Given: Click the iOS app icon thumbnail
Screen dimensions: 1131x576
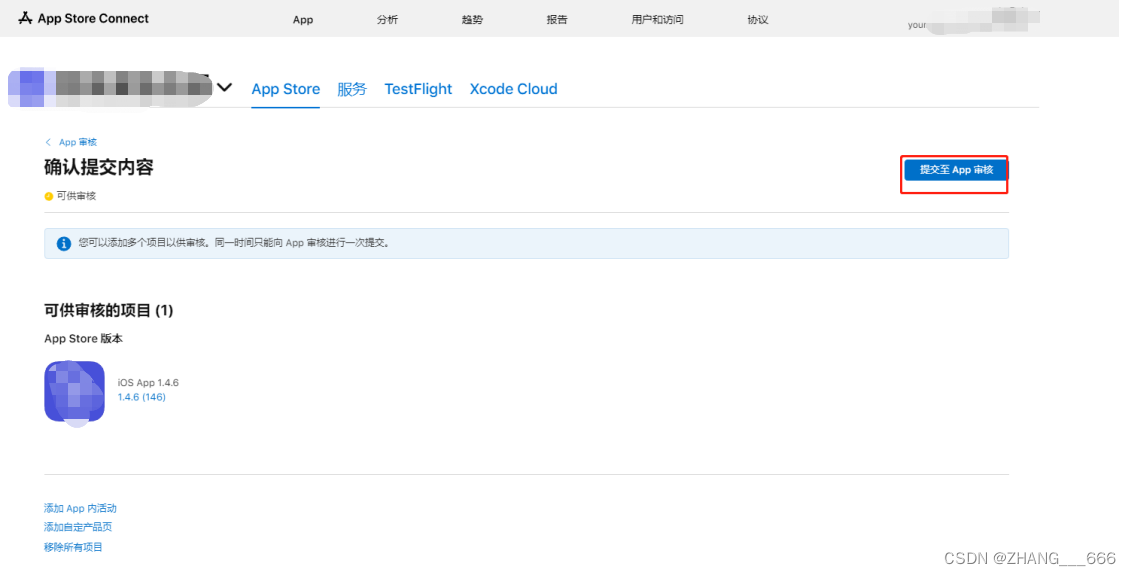Looking at the screenshot, I should pyautogui.click(x=74, y=391).
